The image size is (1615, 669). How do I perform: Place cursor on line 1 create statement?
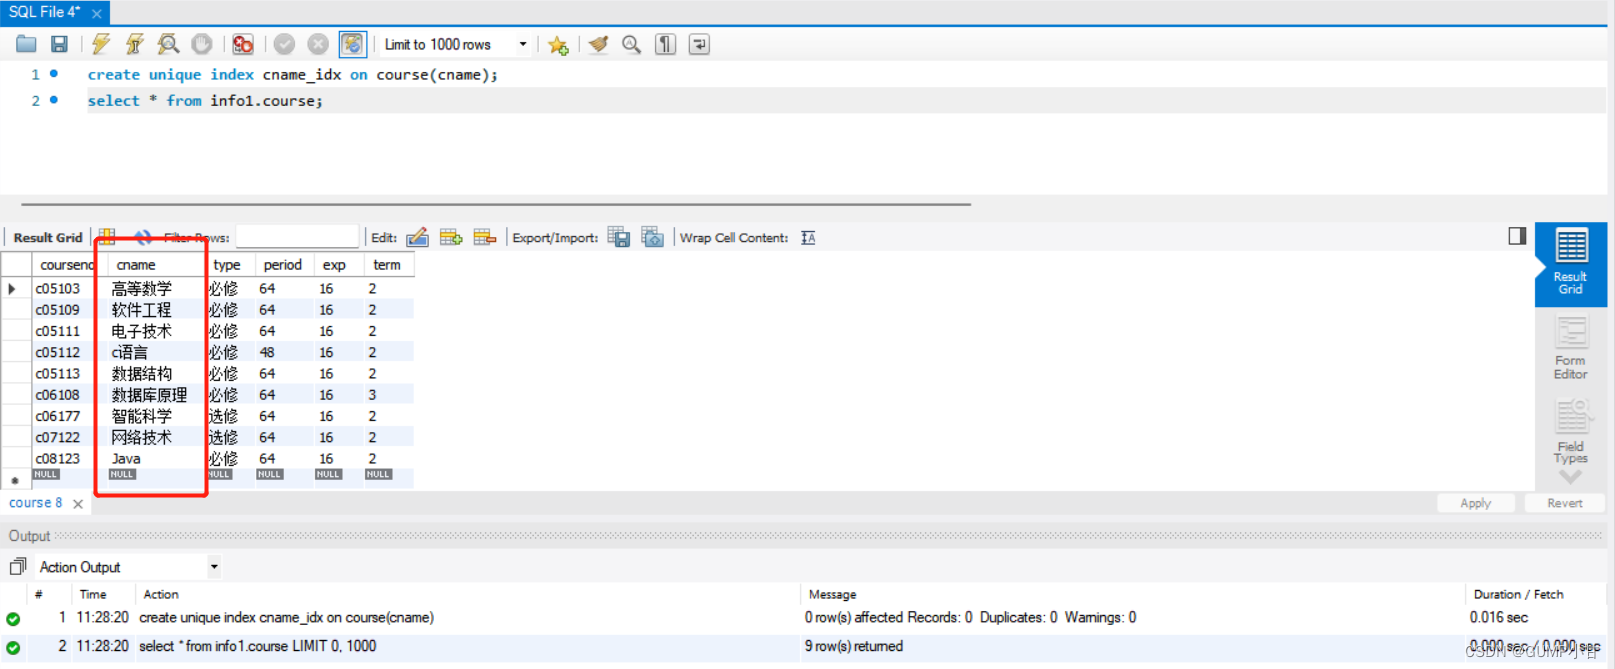(292, 75)
